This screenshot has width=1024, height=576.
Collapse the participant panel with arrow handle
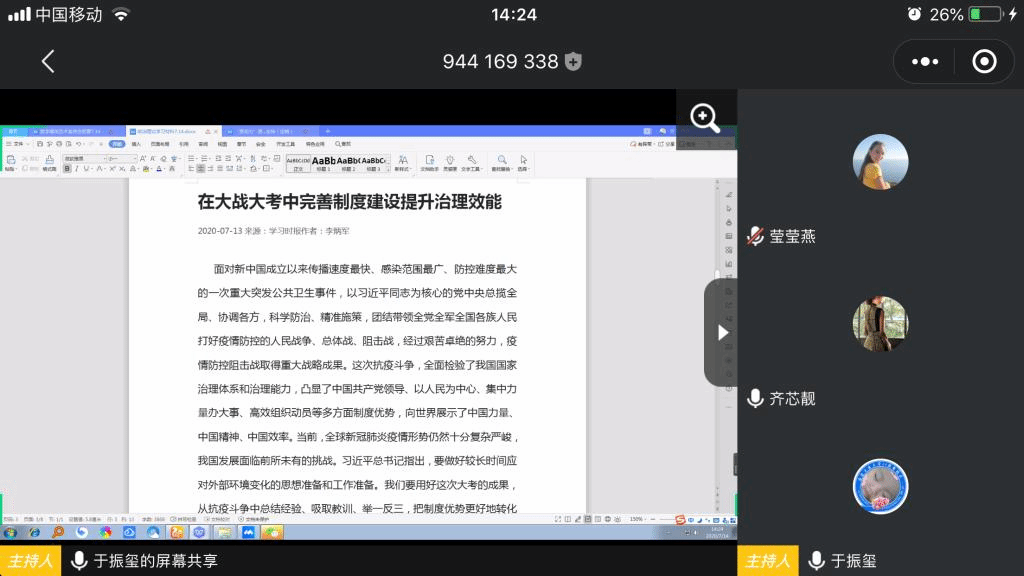point(723,332)
